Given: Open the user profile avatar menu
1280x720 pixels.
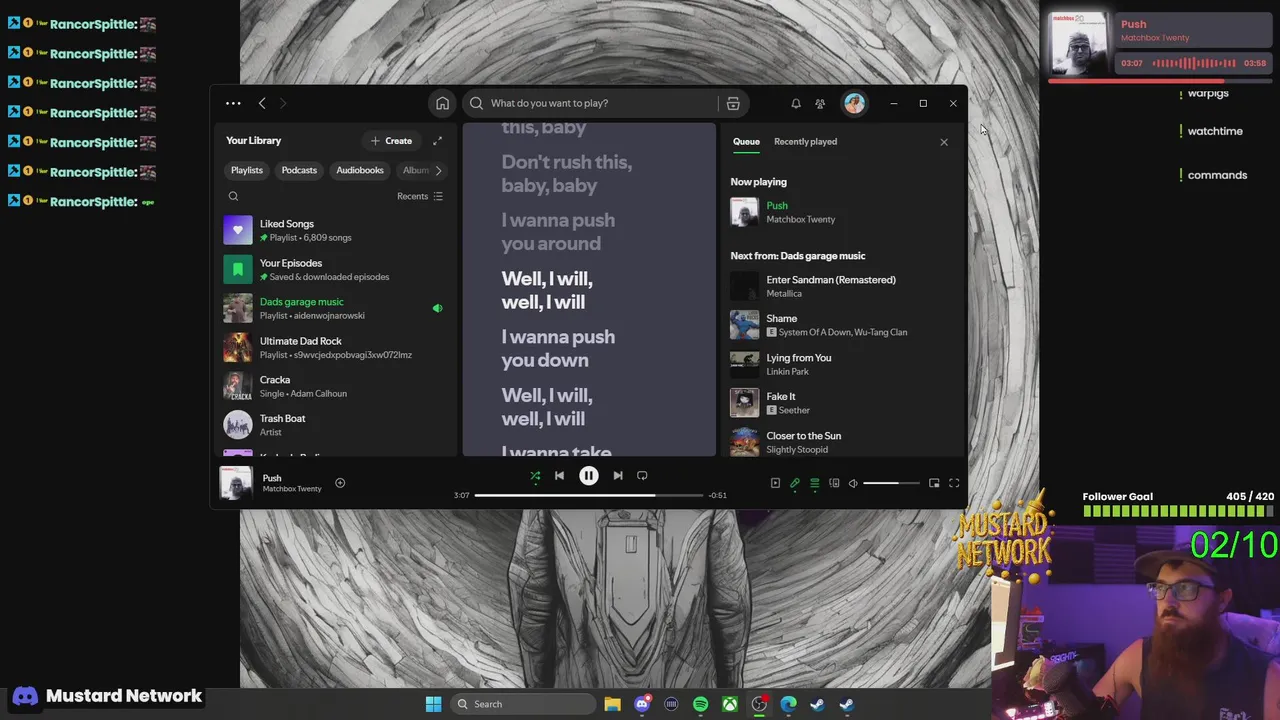Looking at the screenshot, I should pyautogui.click(x=854, y=103).
